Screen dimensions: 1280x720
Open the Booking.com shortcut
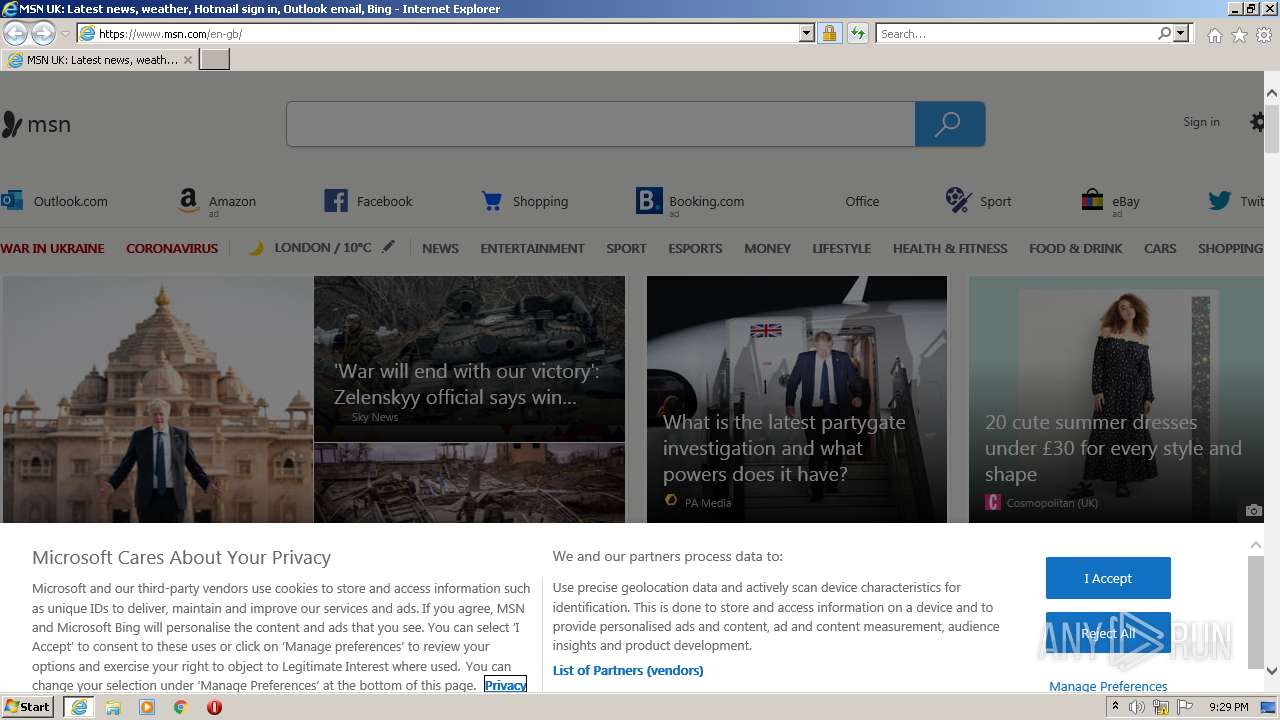[690, 201]
